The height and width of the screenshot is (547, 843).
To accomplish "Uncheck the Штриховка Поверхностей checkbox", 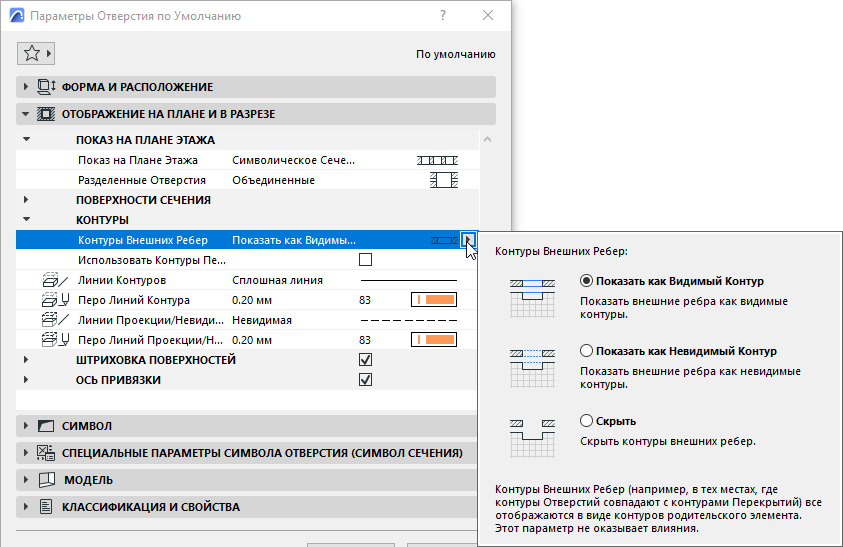I will point(366,360).
